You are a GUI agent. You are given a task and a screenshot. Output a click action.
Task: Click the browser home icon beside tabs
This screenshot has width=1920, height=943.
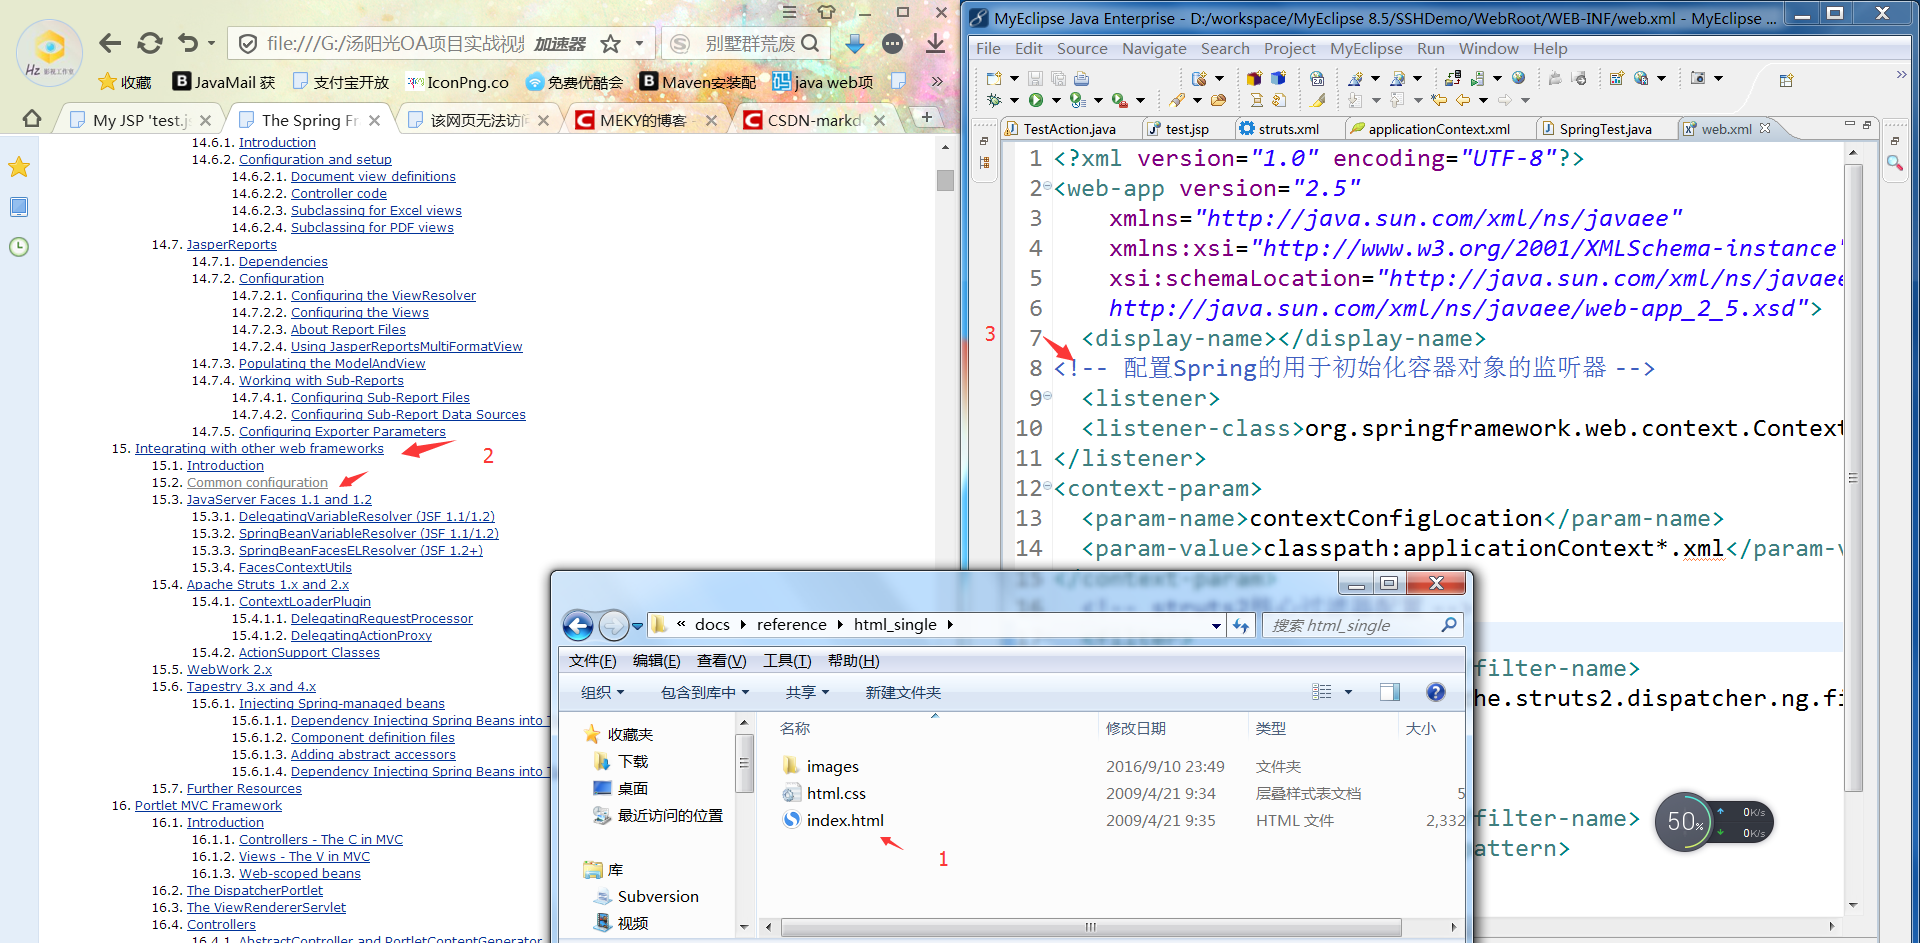click(x=32, y=119)
